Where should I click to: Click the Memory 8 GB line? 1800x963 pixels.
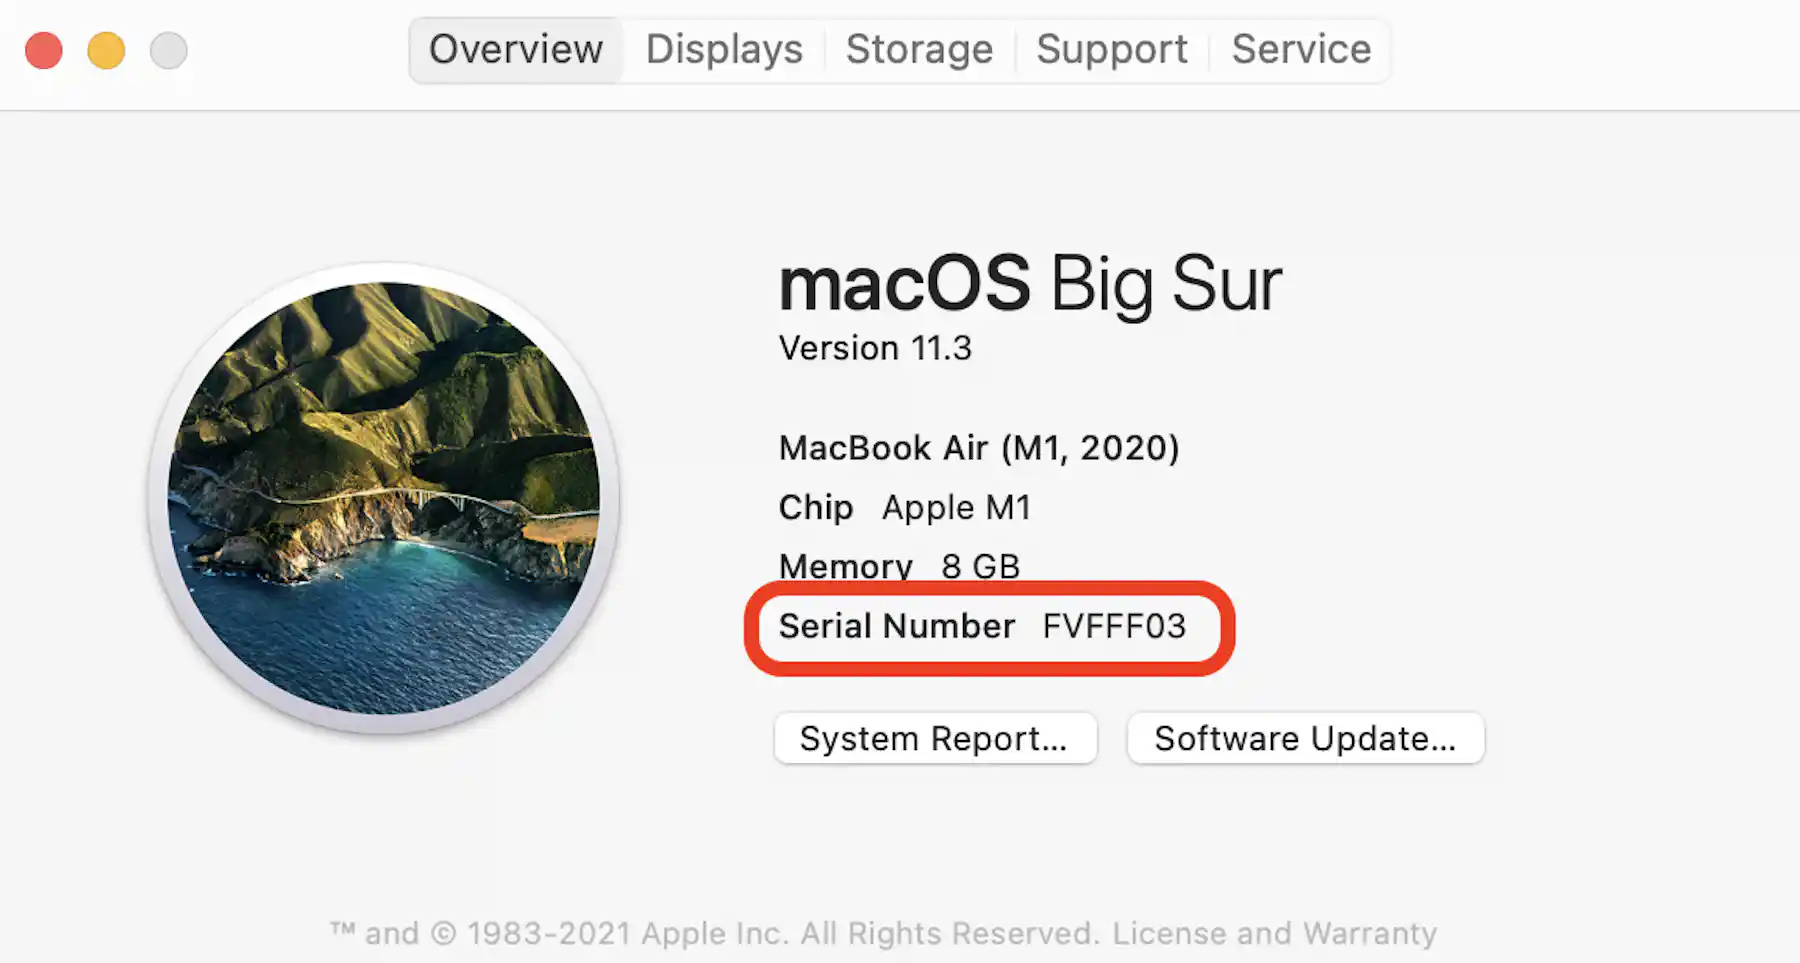(899, 566)
